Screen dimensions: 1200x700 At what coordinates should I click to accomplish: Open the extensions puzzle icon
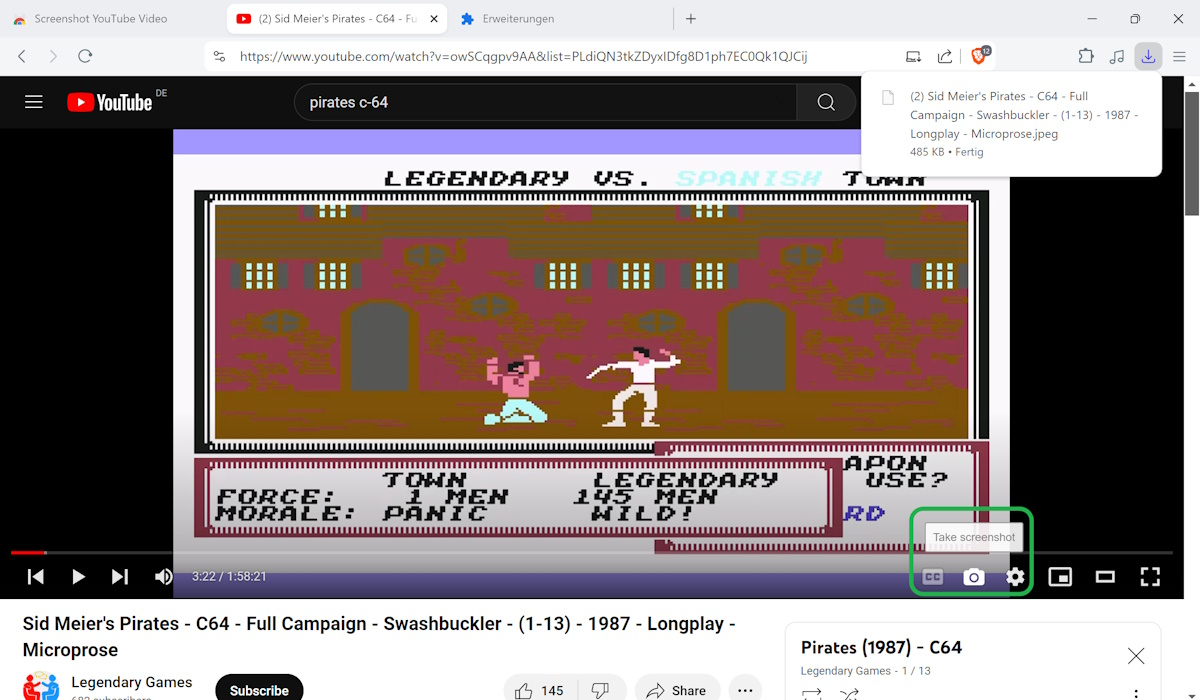[1086, 56]
